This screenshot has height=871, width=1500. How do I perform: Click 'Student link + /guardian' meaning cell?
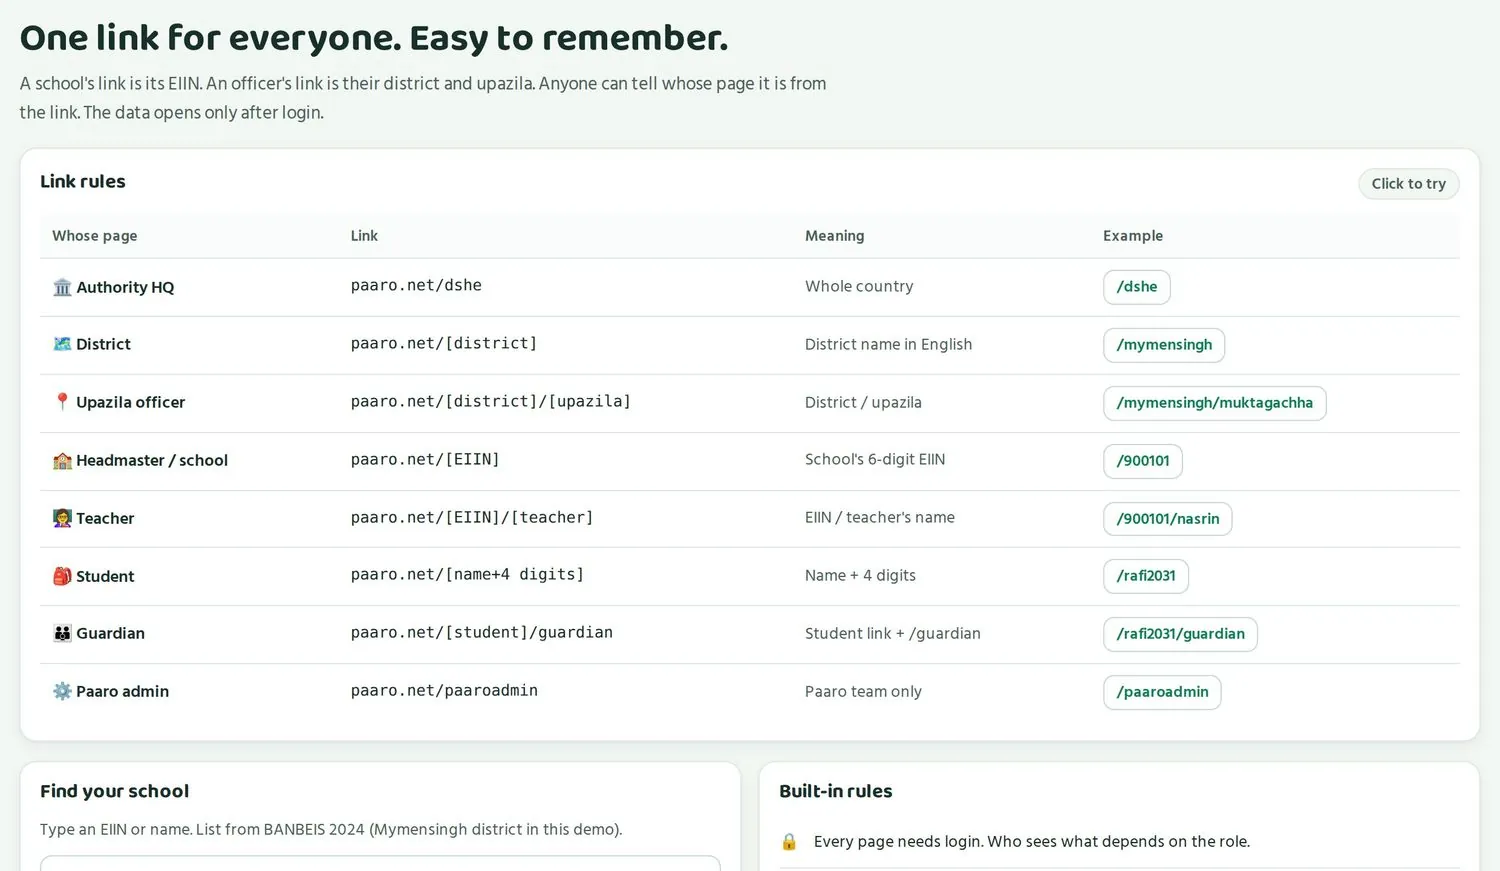click(x=893, y=634)
